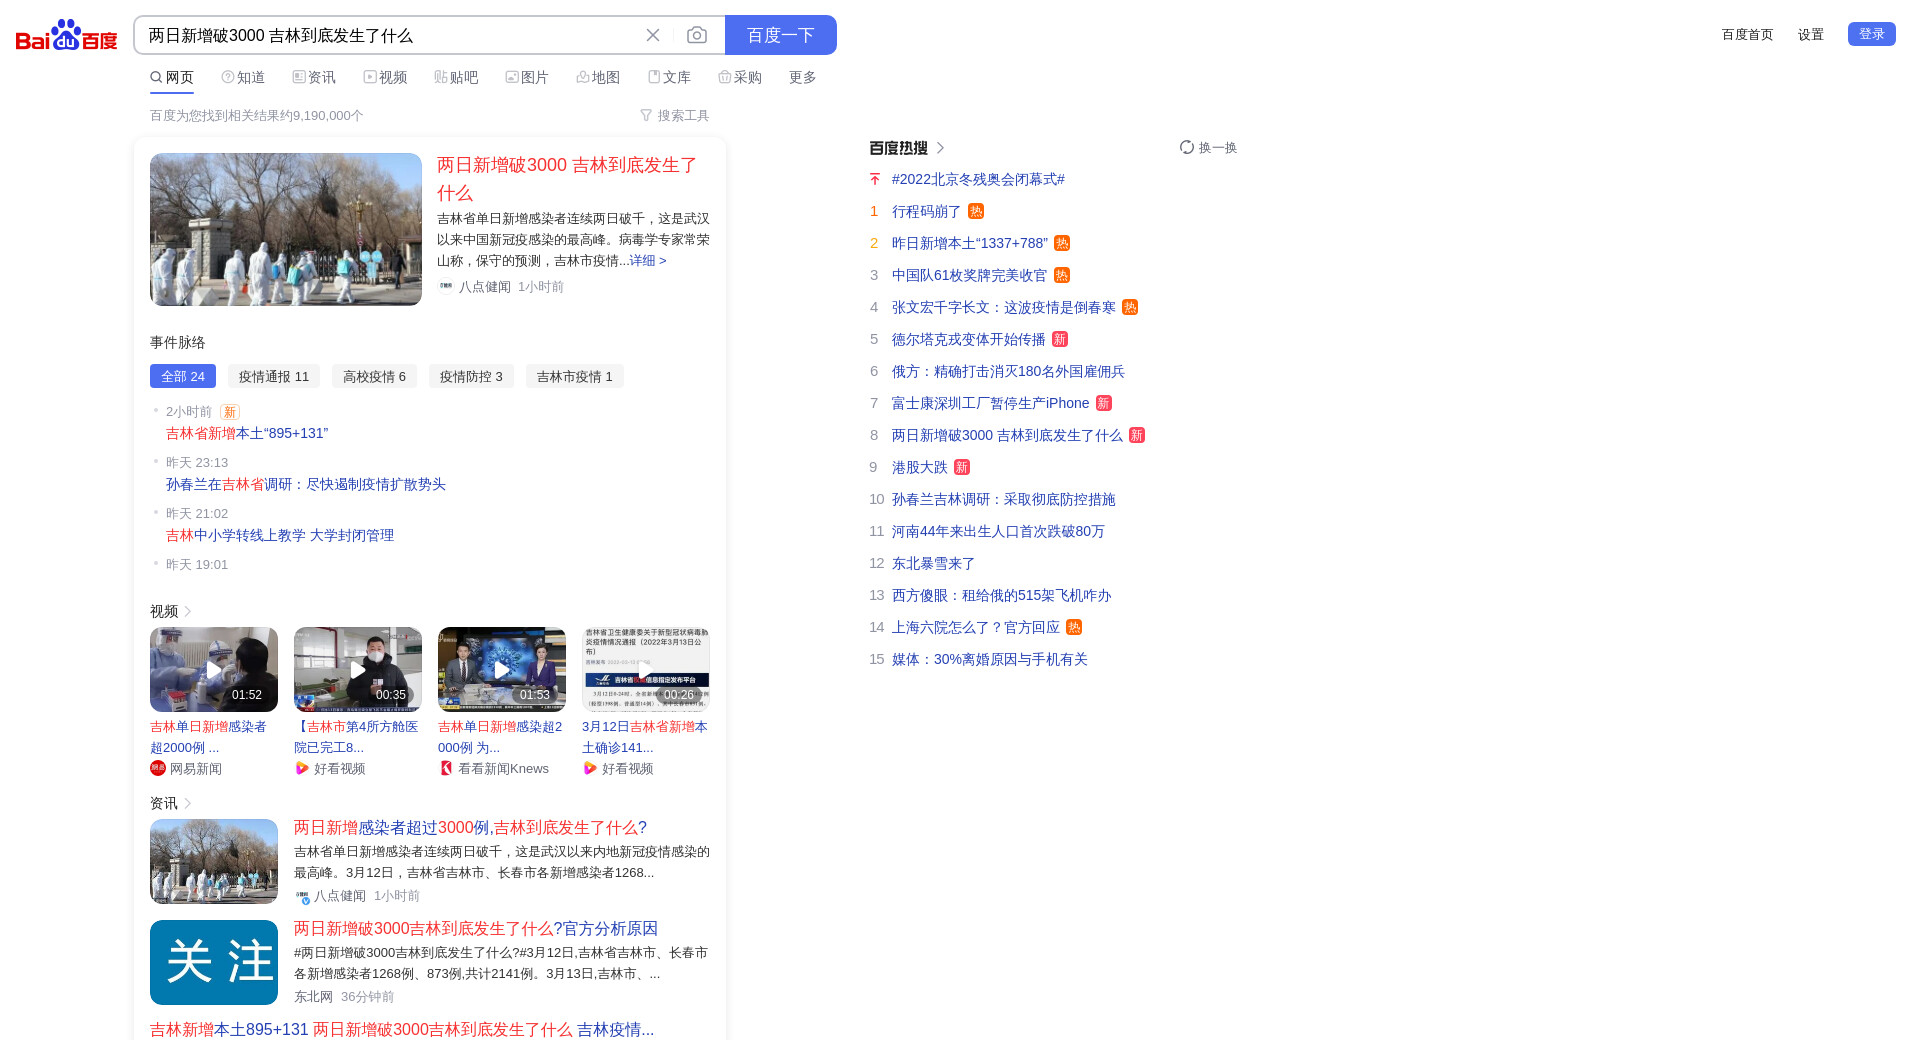Viewport: 1920px width, 1040px height.
Task: Open 搜索工具 filter options
Action: tap(675, 116)
